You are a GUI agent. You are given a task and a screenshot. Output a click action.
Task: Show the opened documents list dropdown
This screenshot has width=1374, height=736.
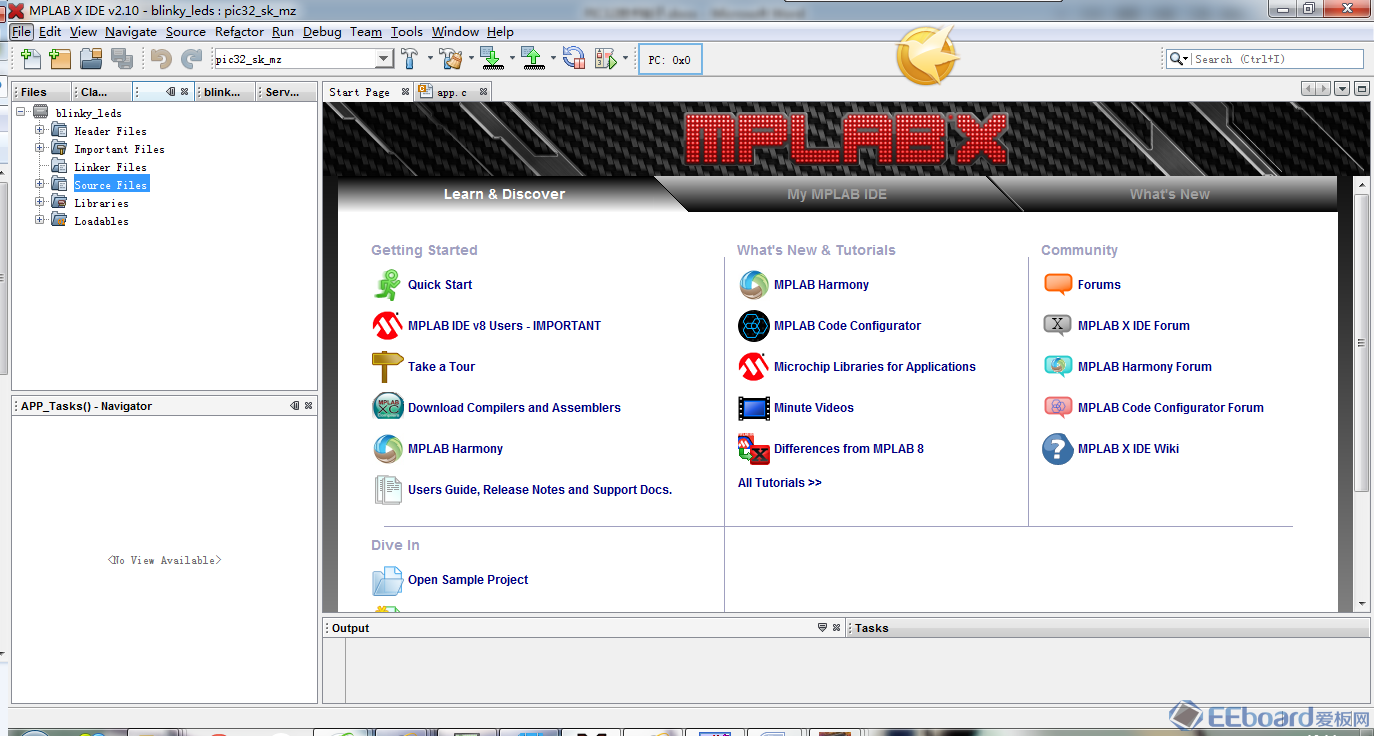(1342, 89)
